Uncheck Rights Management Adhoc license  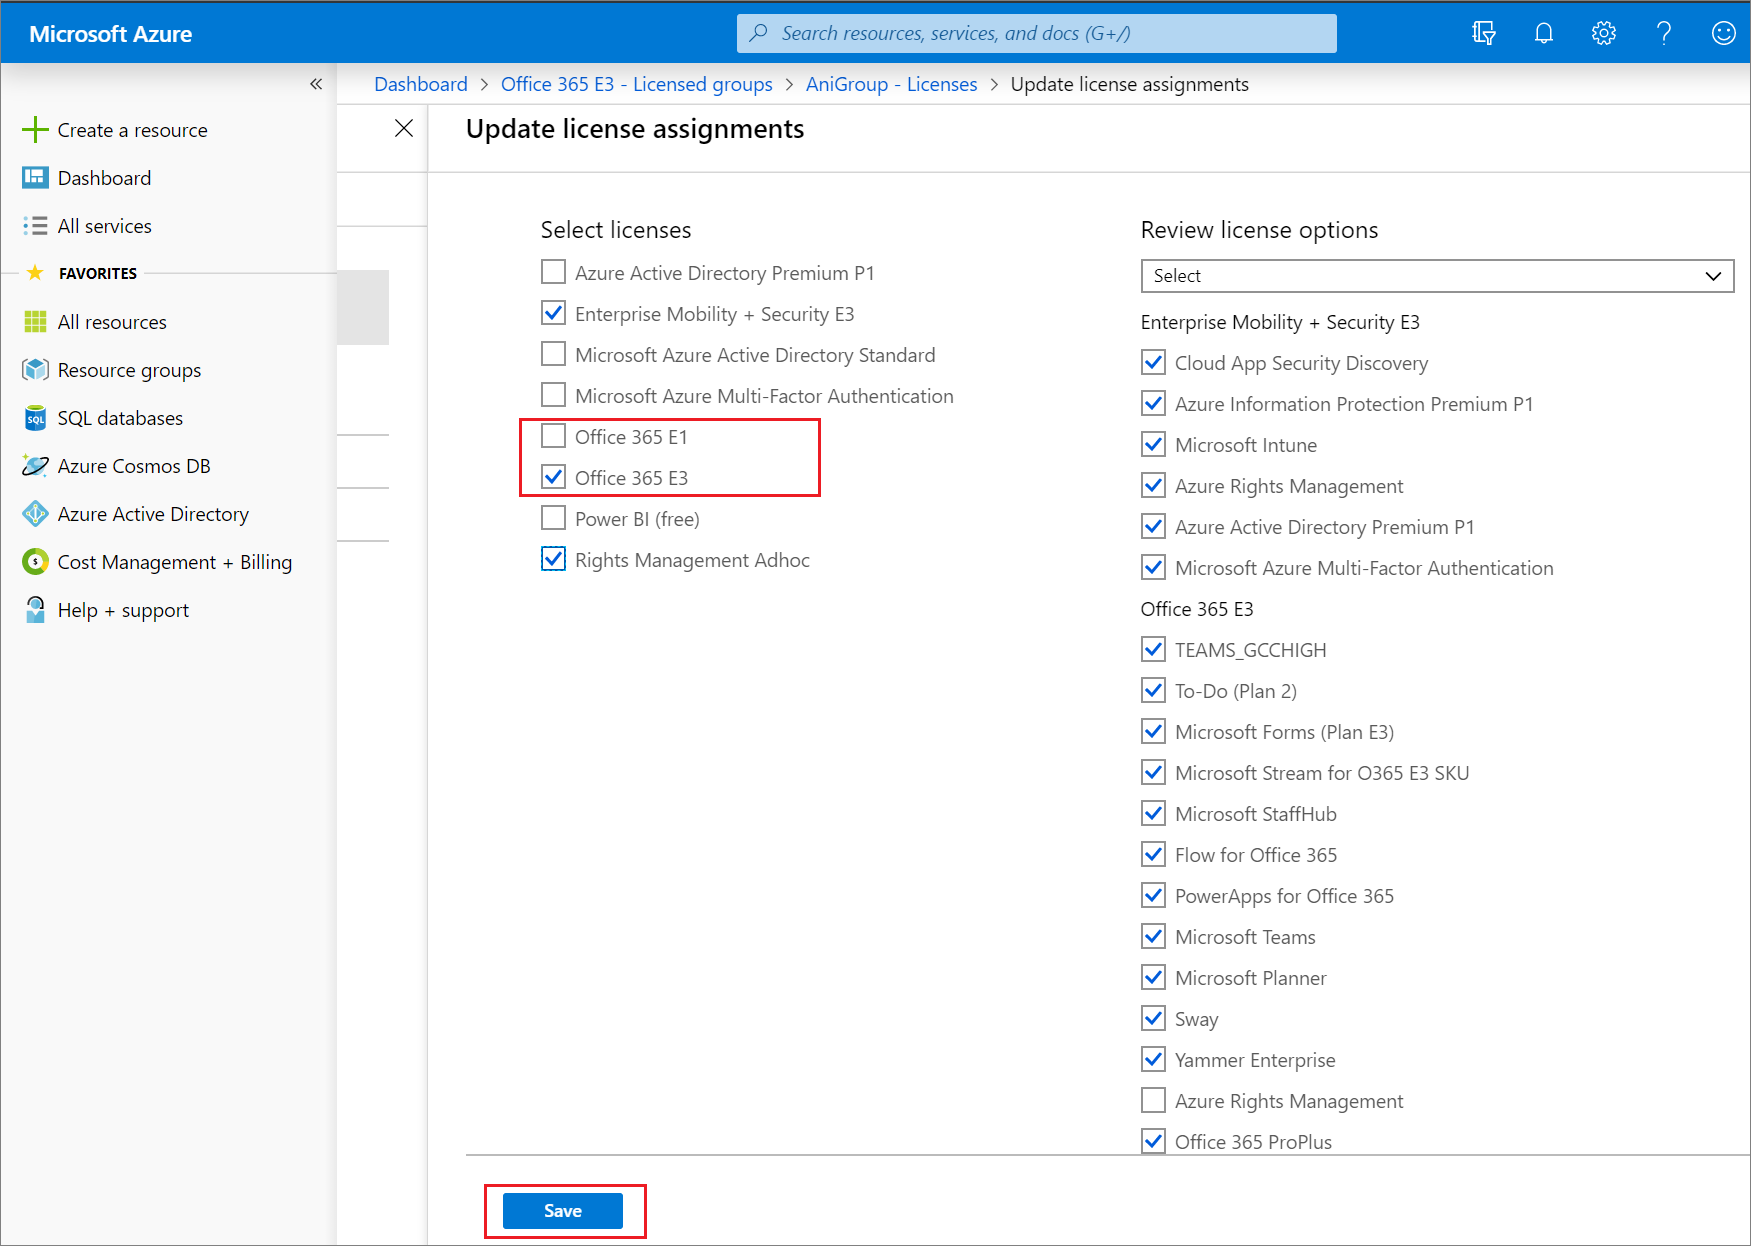pyautogui.click(x=553, y=559)
